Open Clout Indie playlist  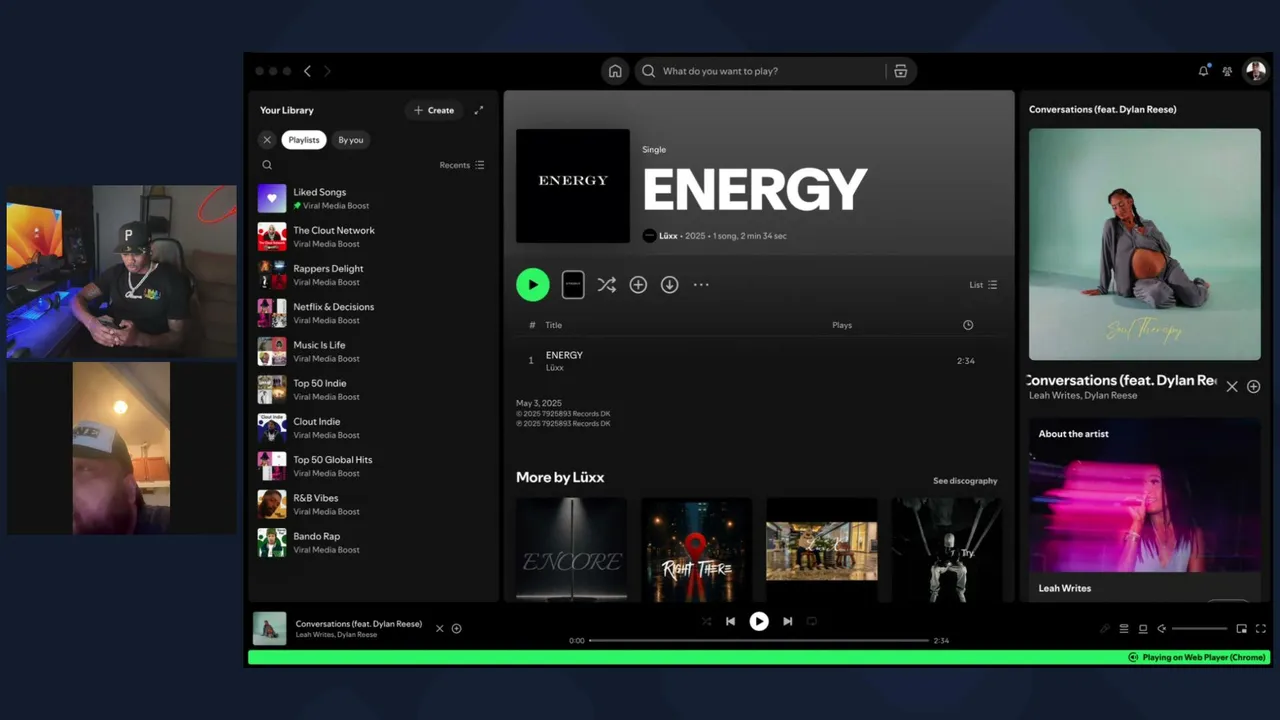click(372, 428)
